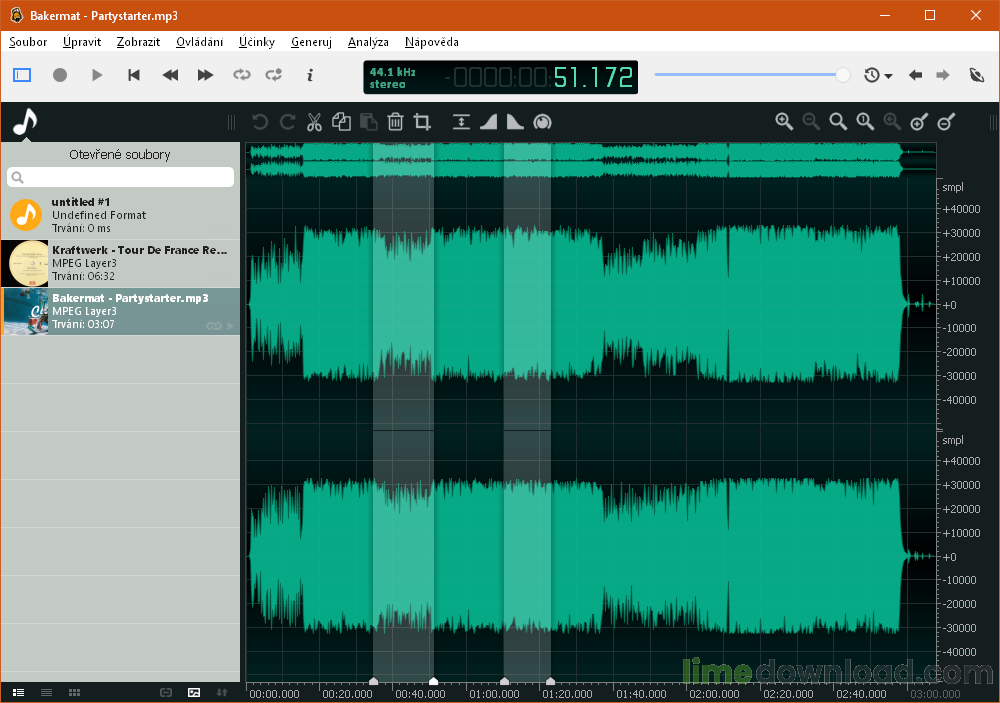This screenshot has width=1000, height=703.
Task: Open the history clock dropdown
Action: 878,75
